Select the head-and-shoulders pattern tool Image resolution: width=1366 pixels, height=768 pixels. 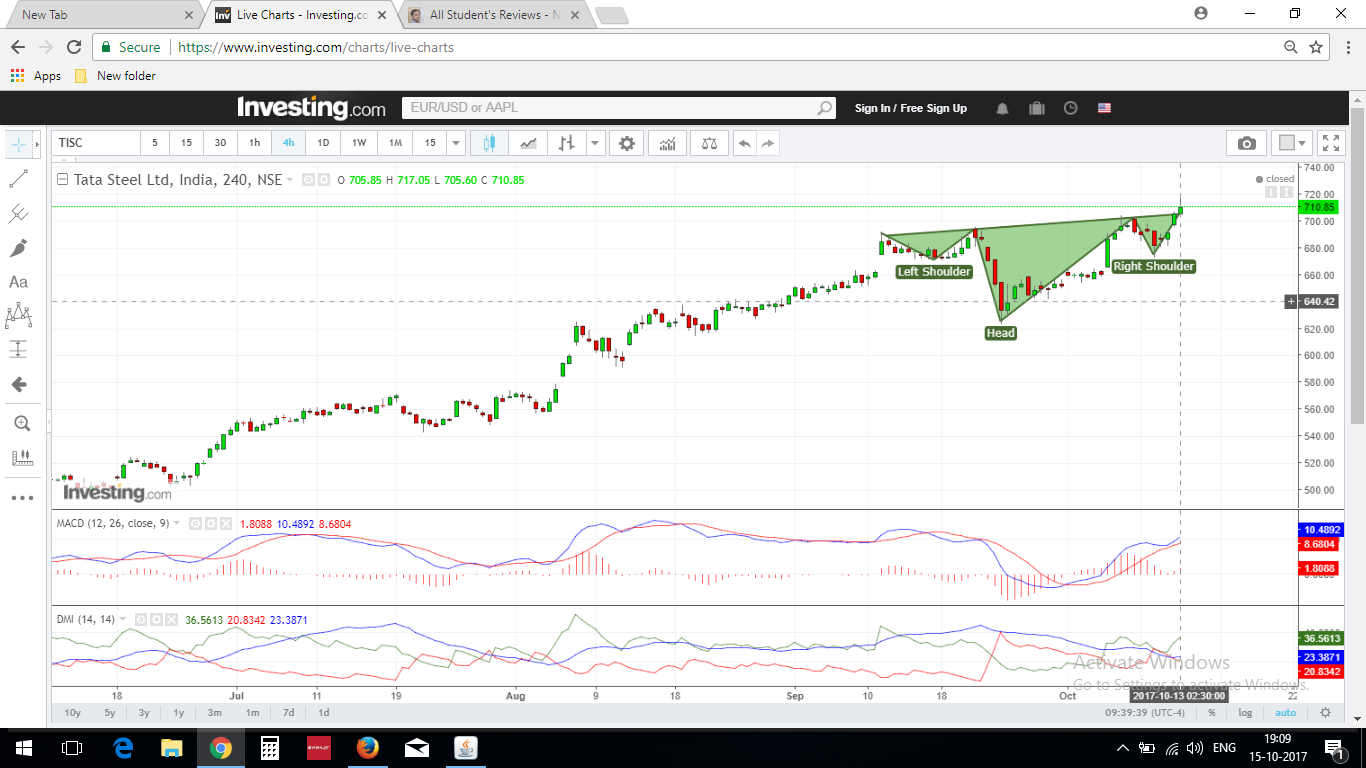[19, 316]
